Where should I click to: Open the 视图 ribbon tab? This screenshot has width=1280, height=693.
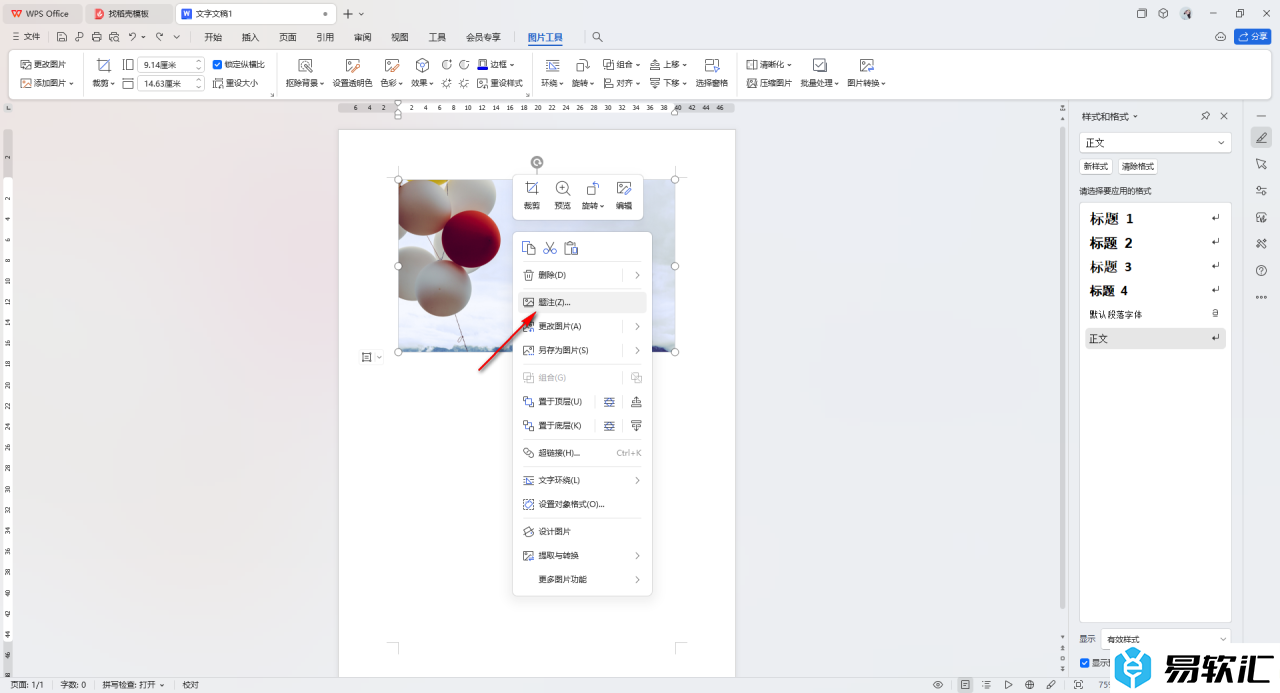(400, 37)
